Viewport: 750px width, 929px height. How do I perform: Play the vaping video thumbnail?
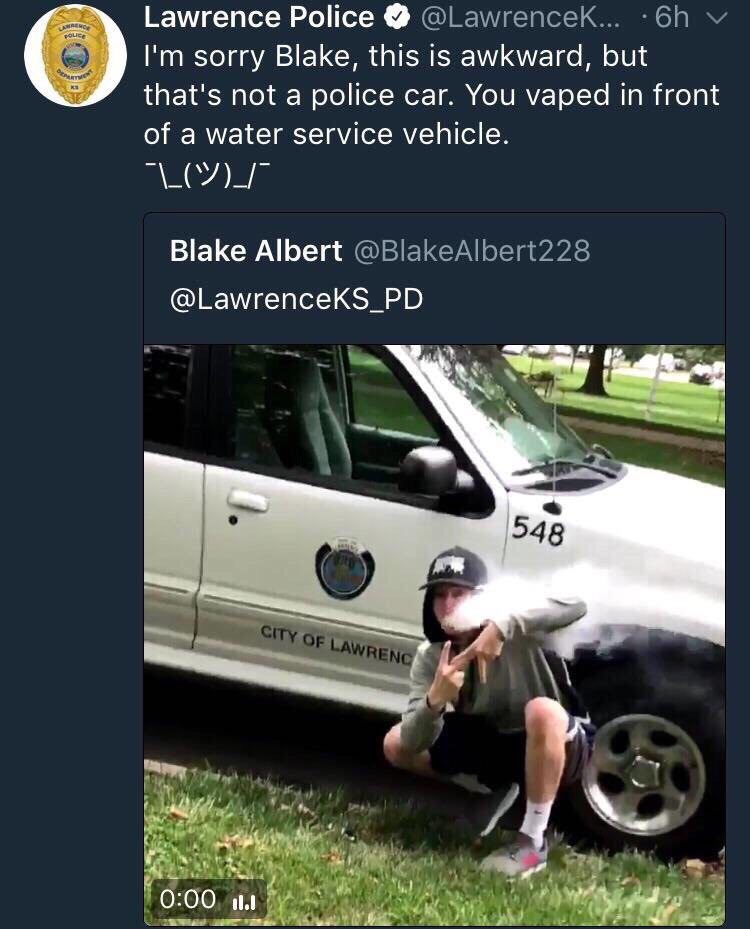coord(434,635)
